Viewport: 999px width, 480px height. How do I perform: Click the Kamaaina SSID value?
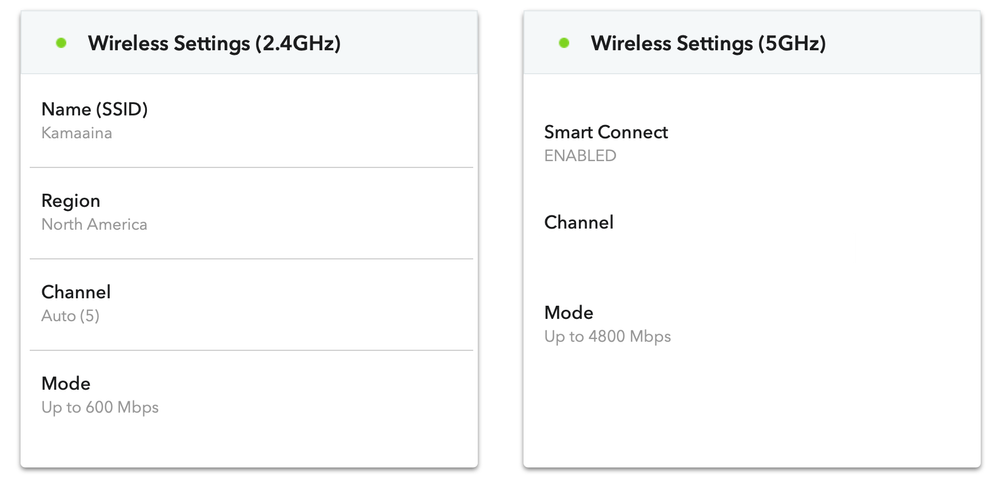point(76,132)
